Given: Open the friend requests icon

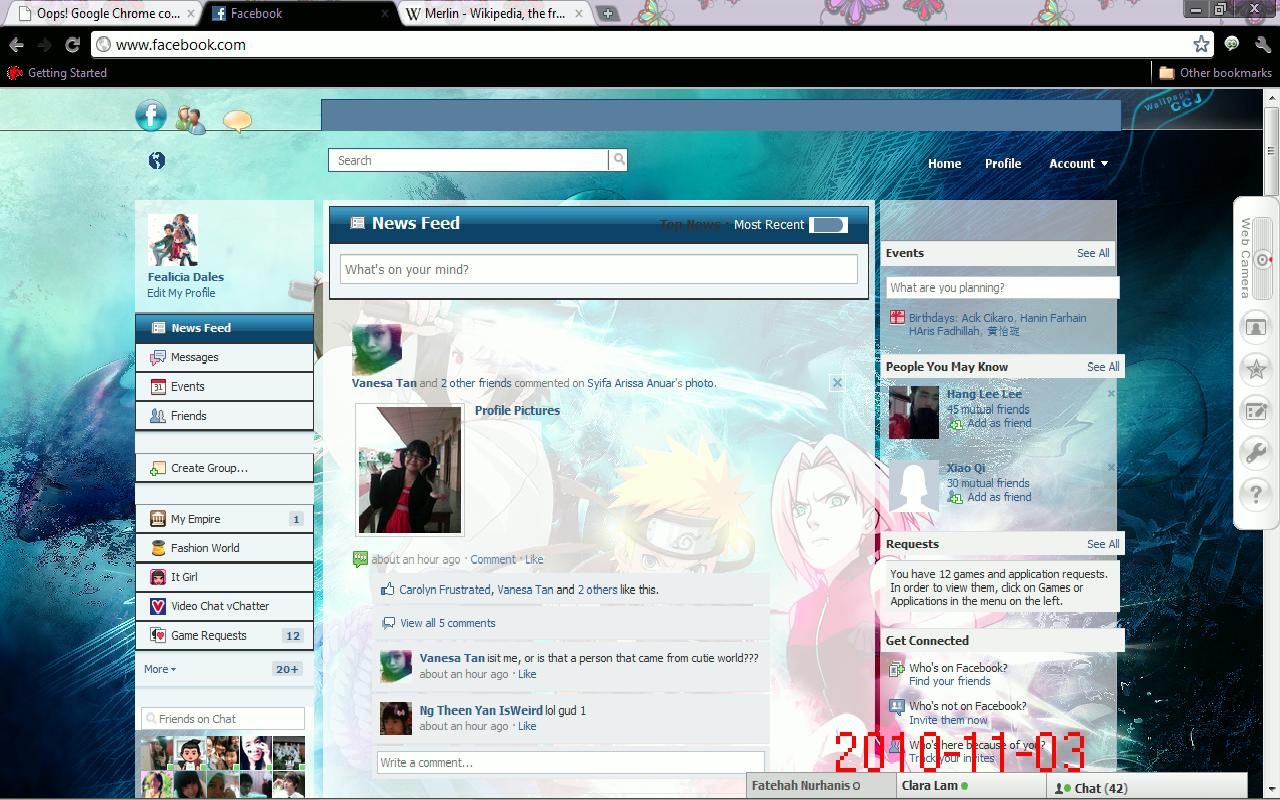Looking at the screenshot, I should pyautogui.click(x=190, y=119).
